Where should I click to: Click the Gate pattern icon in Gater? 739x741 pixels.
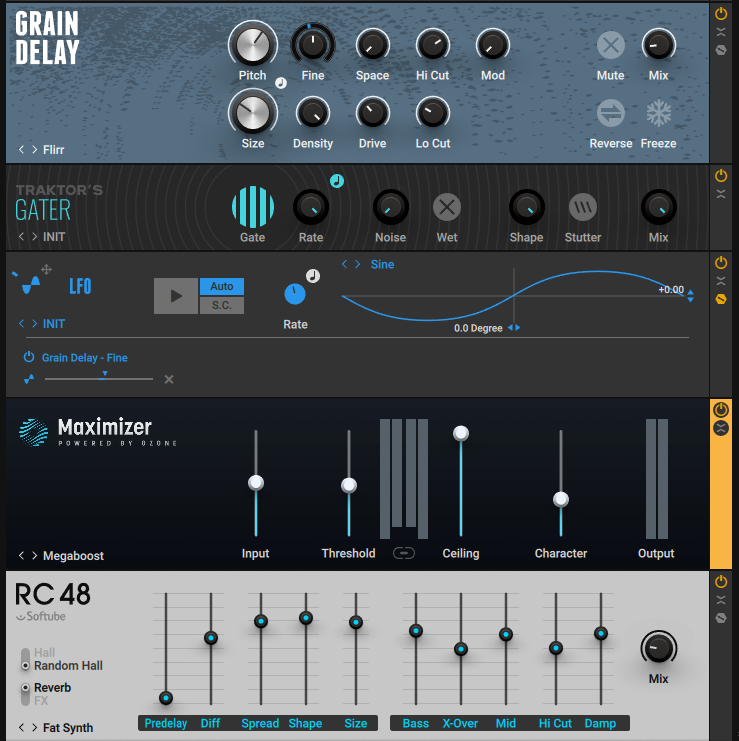(x=253, y=207)
